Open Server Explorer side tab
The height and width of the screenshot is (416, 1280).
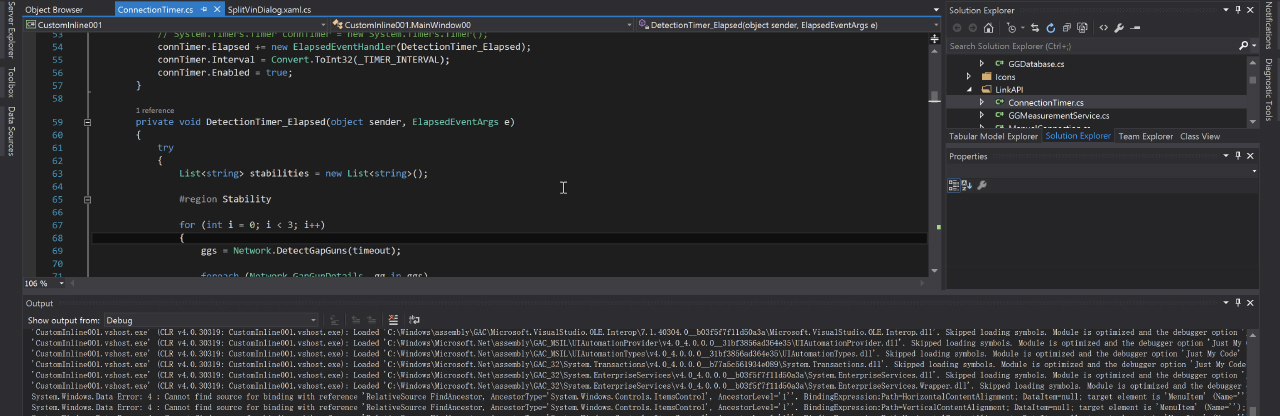point(10,30)
